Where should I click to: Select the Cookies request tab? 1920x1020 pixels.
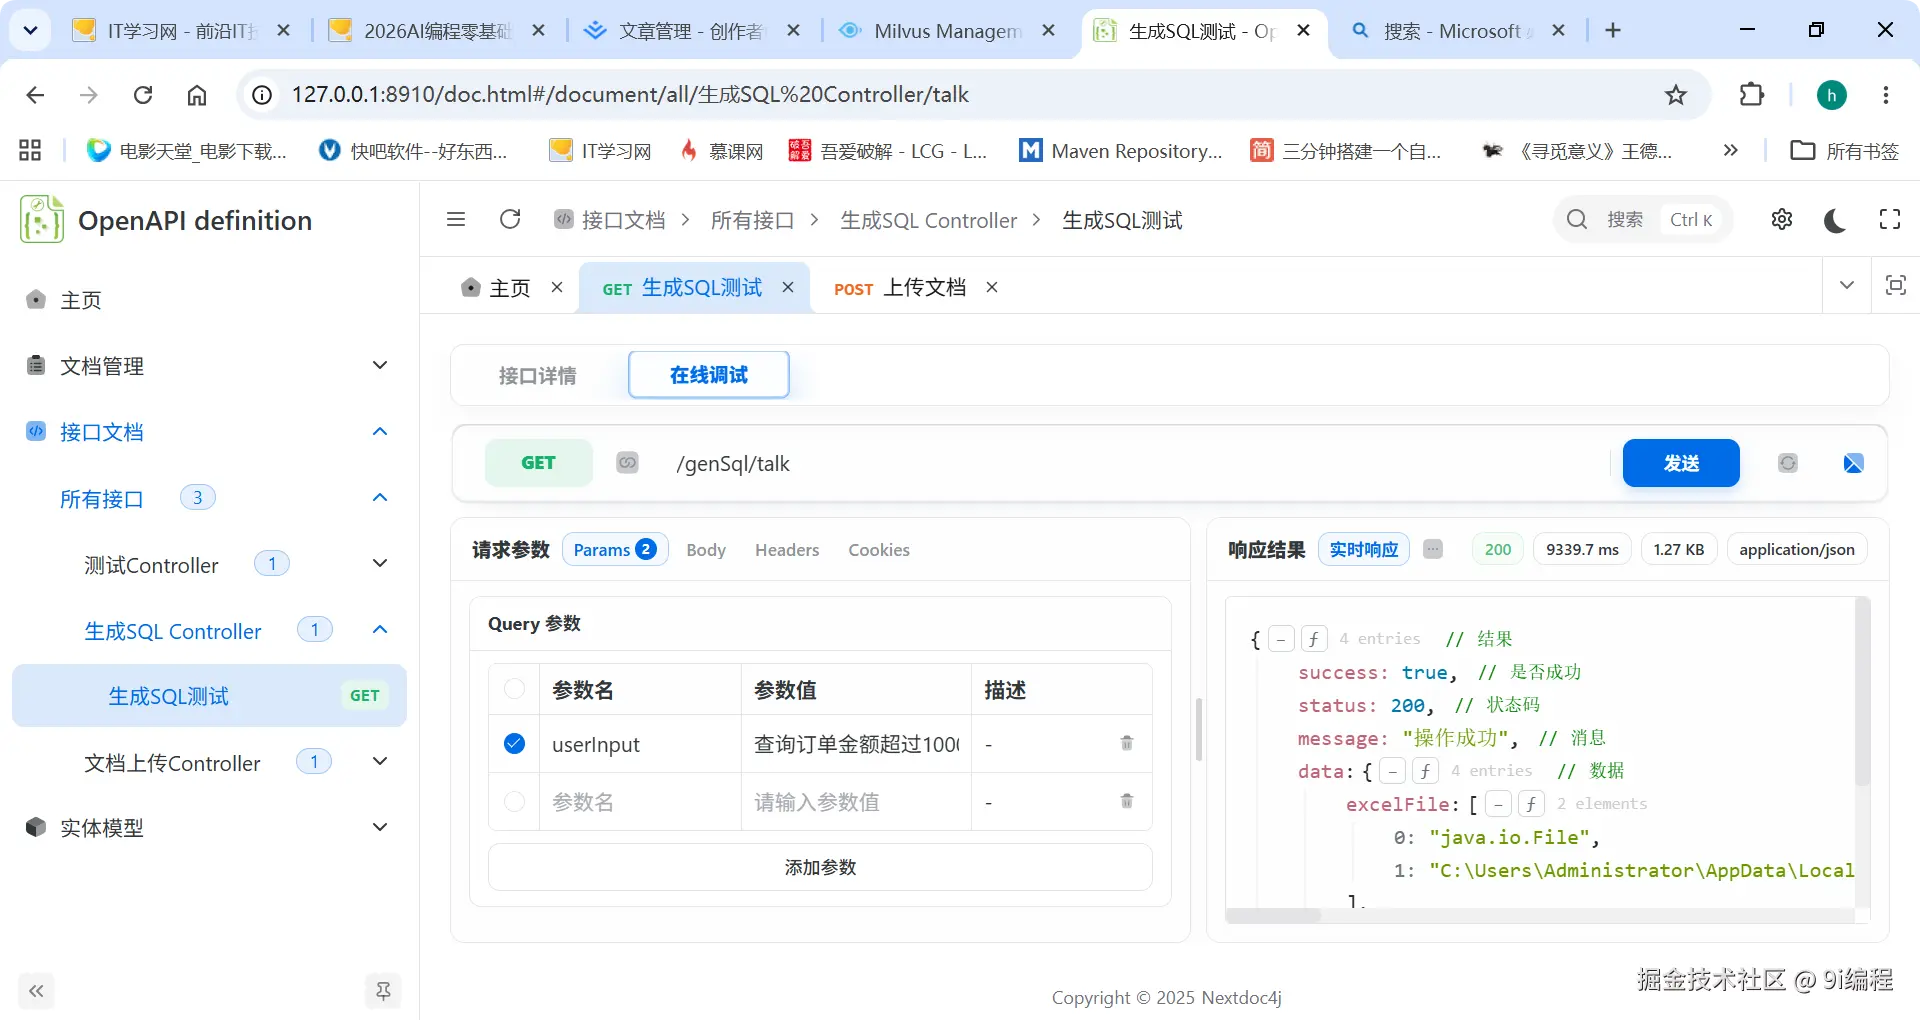[879, 550]
